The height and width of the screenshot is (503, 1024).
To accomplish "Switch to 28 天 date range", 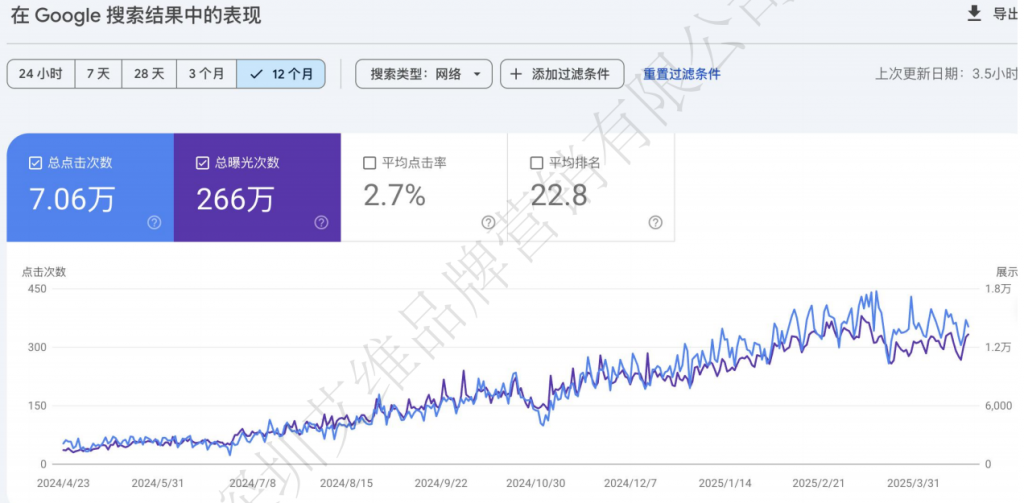I will coord(149,74).
